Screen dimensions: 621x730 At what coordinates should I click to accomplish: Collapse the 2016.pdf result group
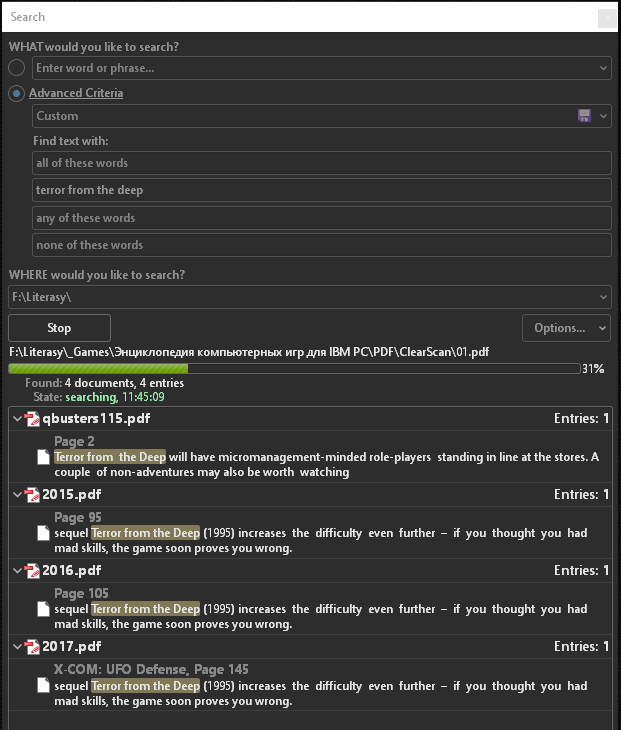click(16, 571)
